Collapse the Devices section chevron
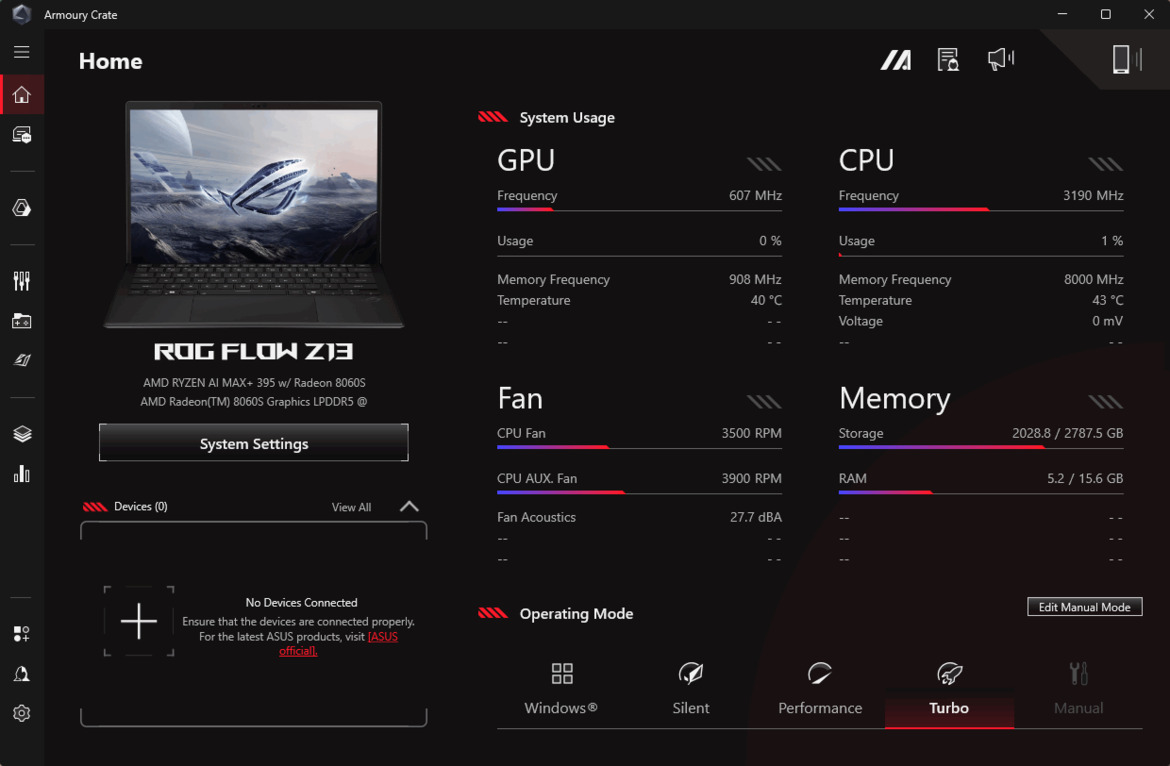This screenshot has height=766, width=1170. [408, 506]
